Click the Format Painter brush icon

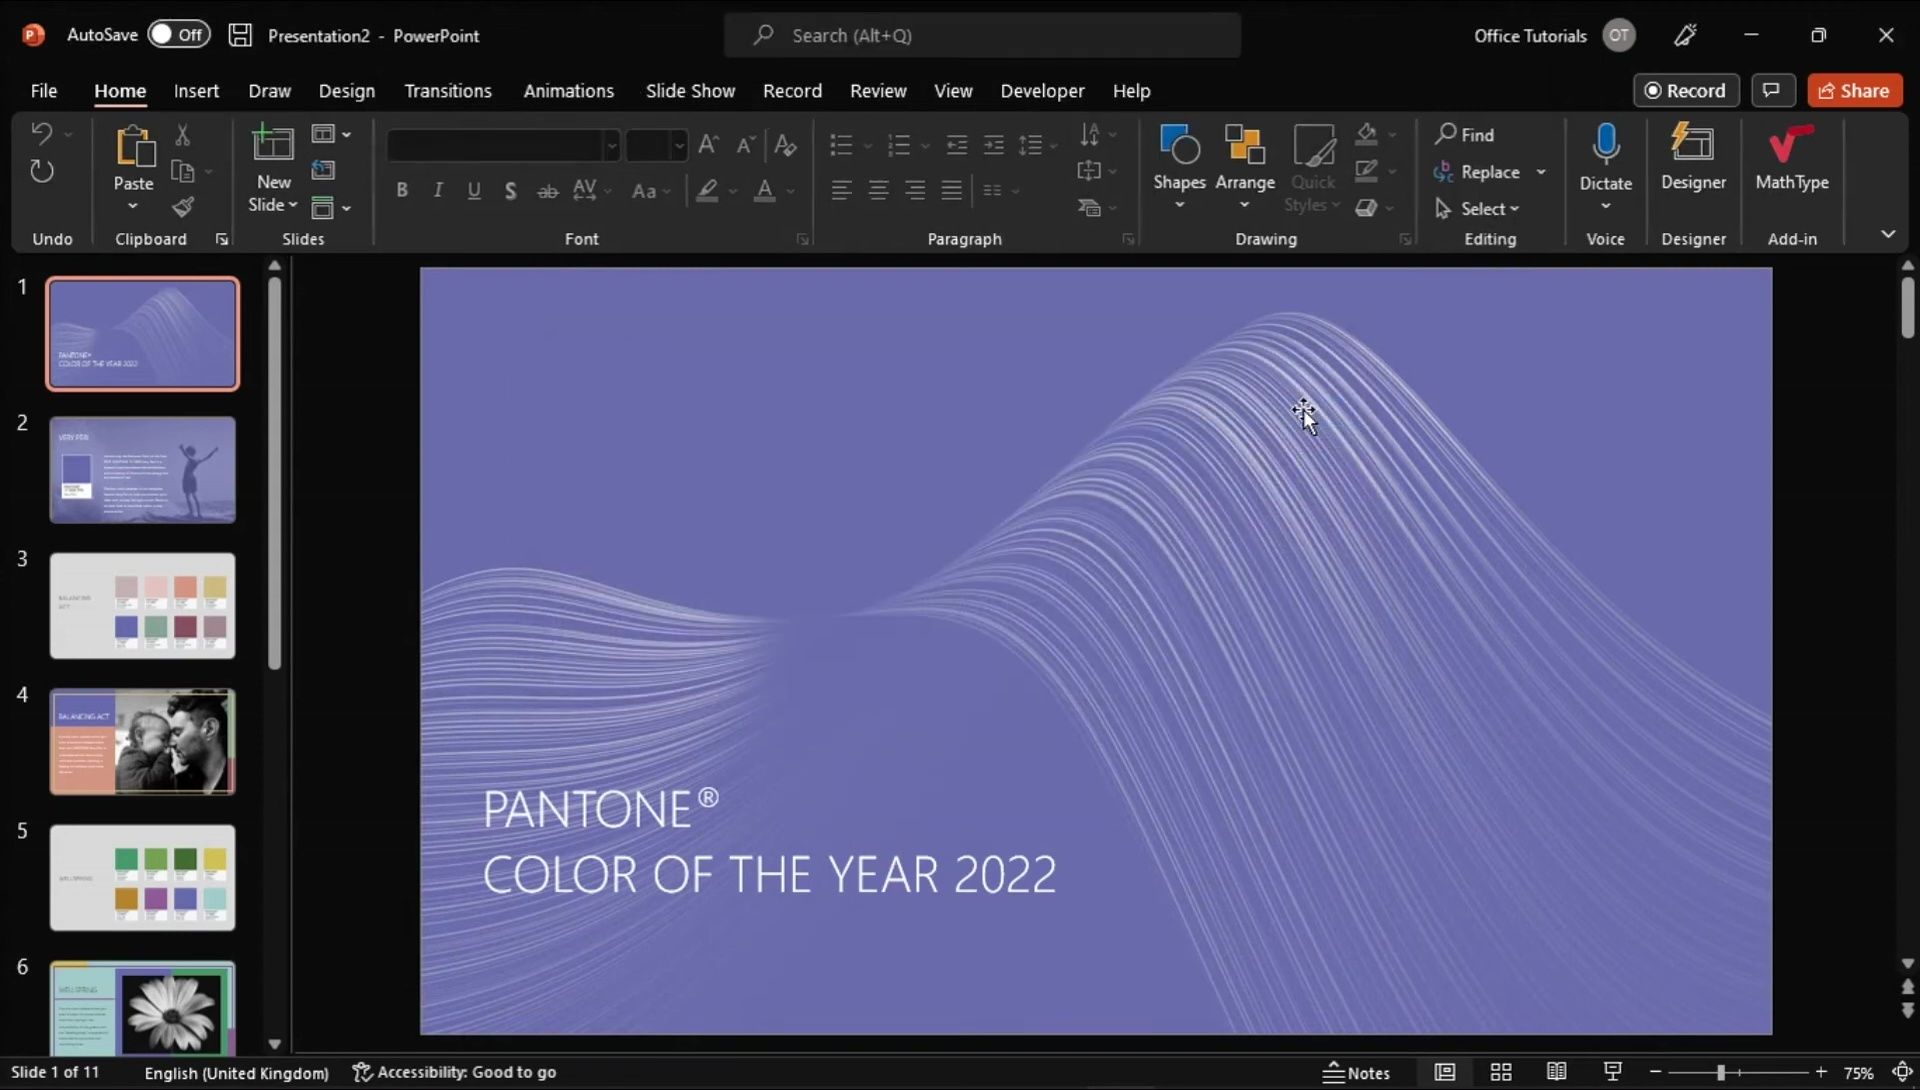click(183, 207)
